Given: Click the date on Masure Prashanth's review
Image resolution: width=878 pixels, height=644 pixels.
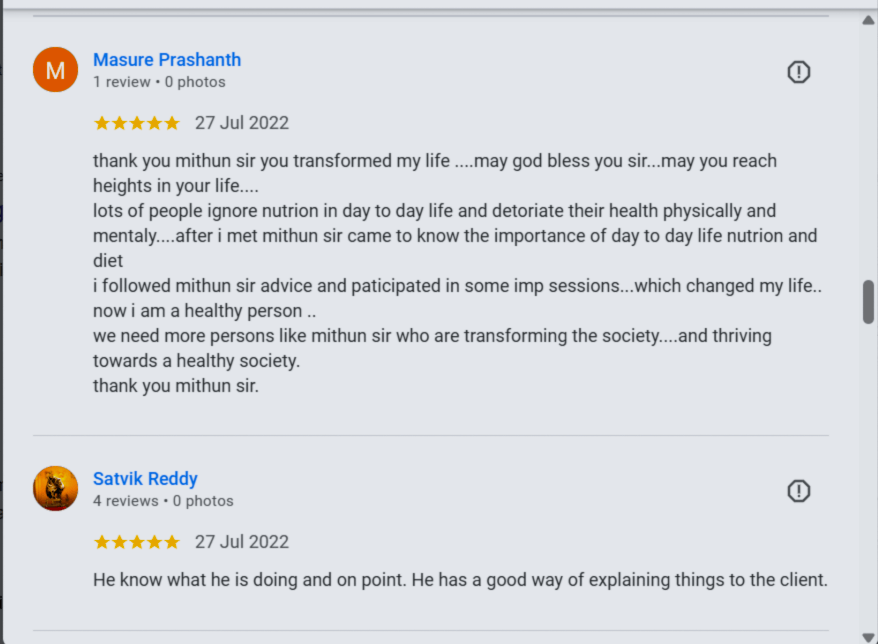Looking at the screenshot, I should point(242,123).
